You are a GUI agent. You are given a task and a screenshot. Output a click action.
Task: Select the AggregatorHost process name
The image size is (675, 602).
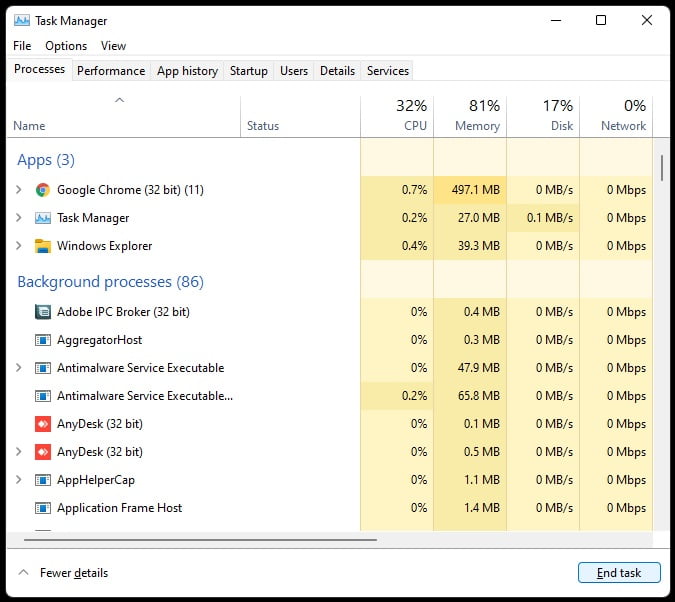pos(99,340)
